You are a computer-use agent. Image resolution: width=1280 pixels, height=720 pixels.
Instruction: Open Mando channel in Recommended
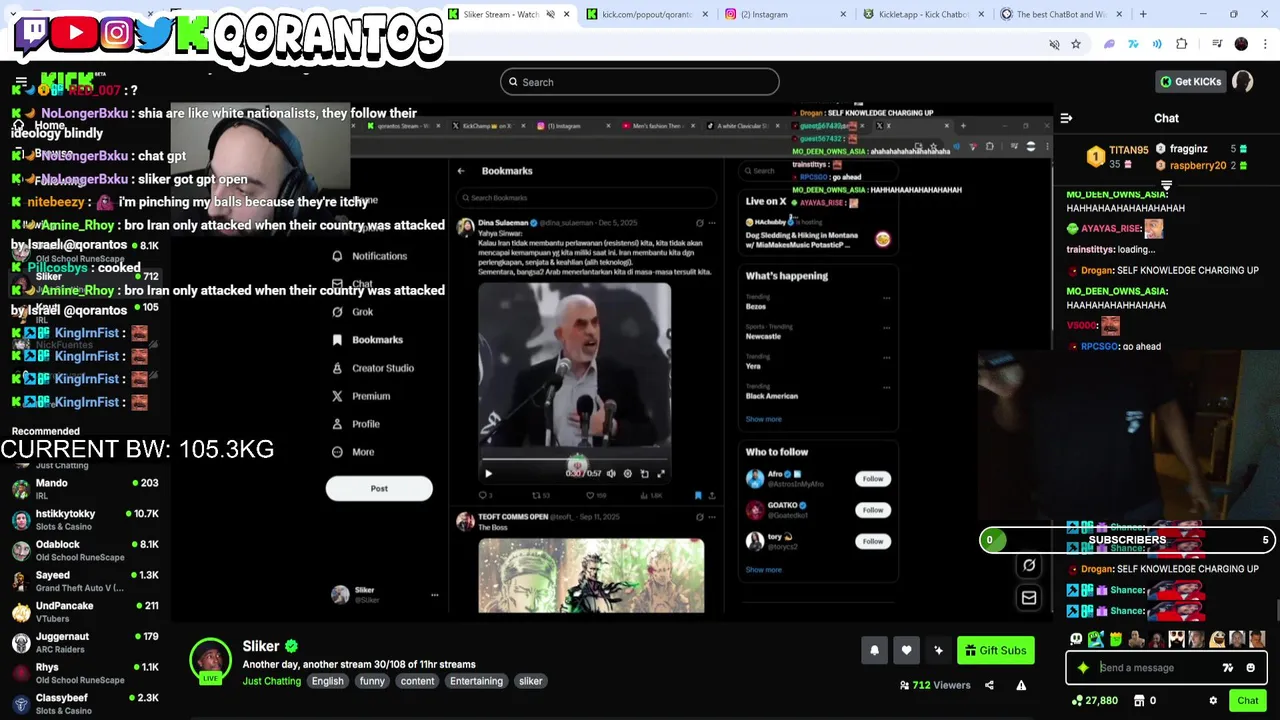coord(85,489)
